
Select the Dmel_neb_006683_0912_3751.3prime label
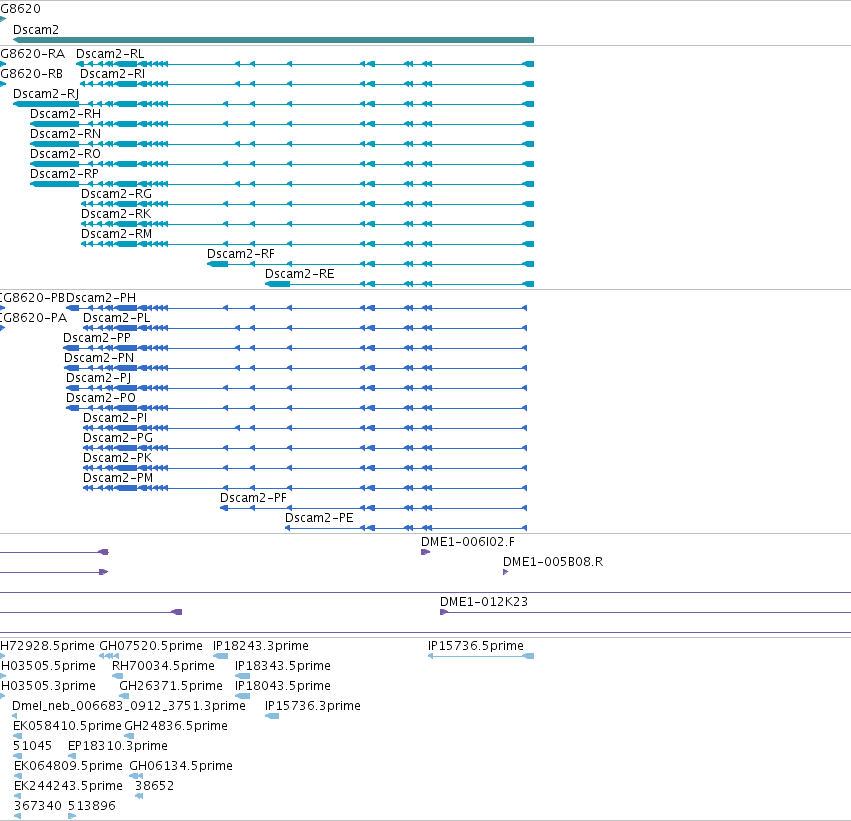coord(129,707)
